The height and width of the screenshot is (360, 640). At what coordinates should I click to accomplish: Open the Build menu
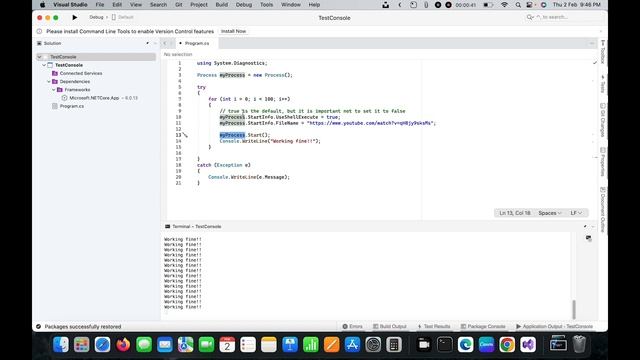[222, 5]
